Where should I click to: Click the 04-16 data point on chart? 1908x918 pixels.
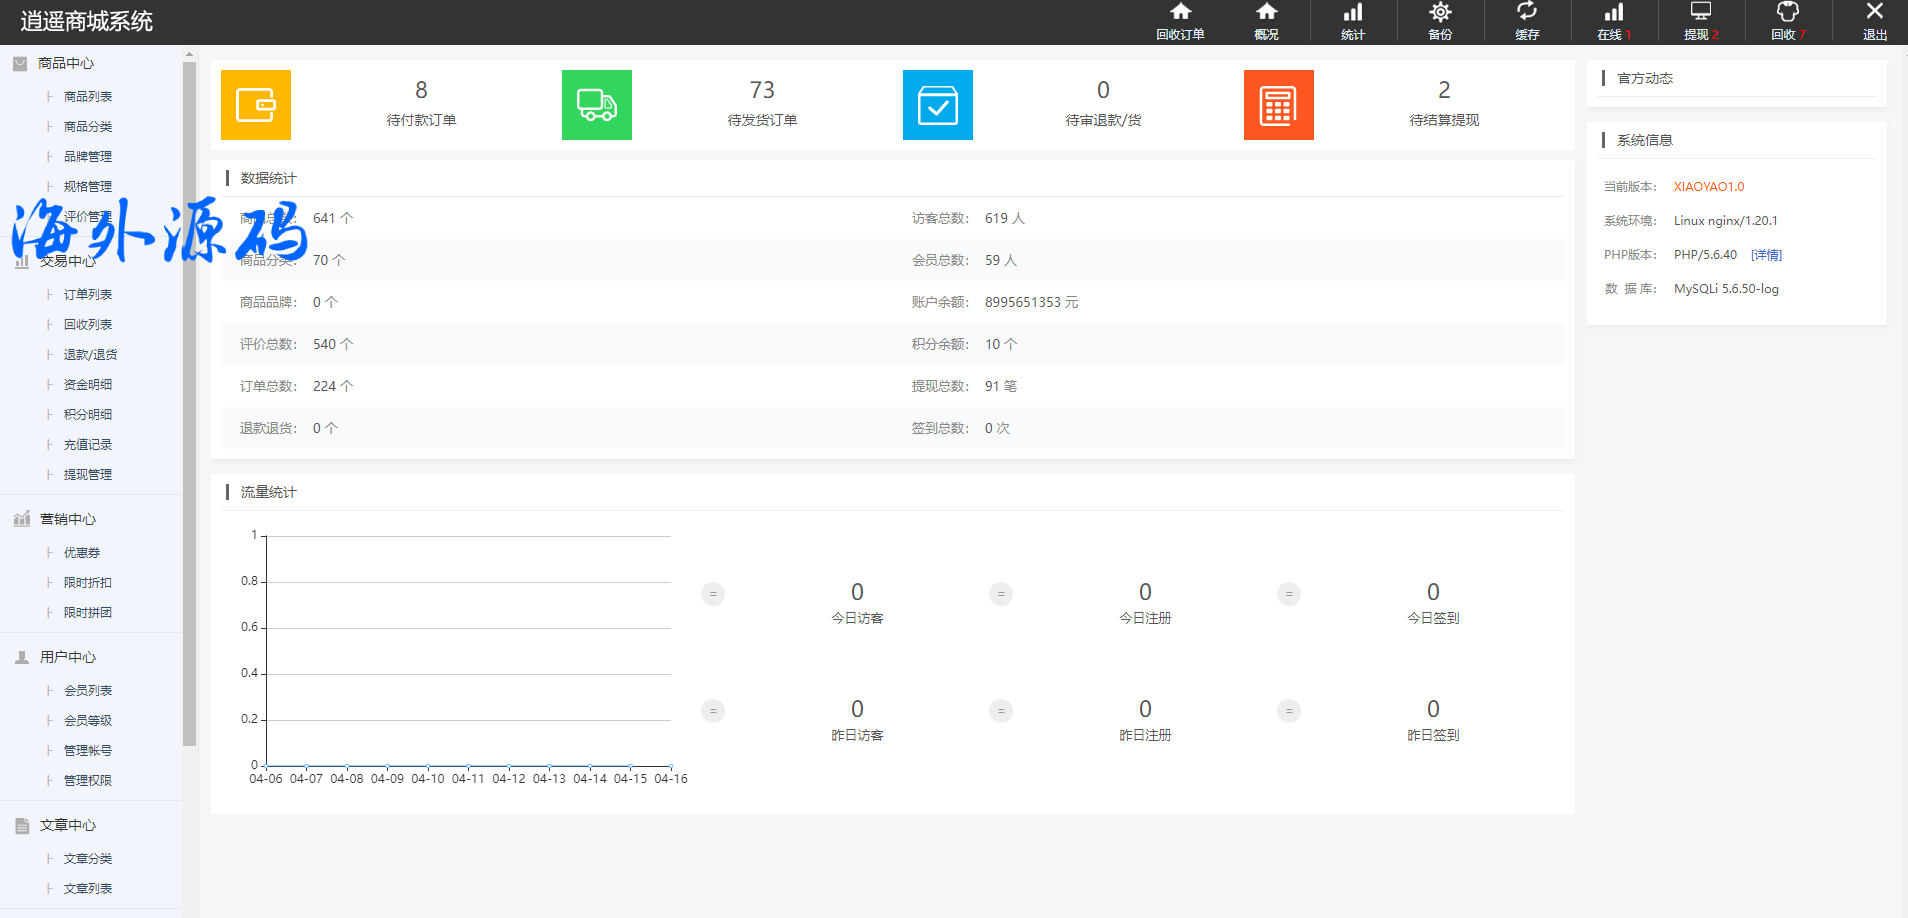(671, 766)
